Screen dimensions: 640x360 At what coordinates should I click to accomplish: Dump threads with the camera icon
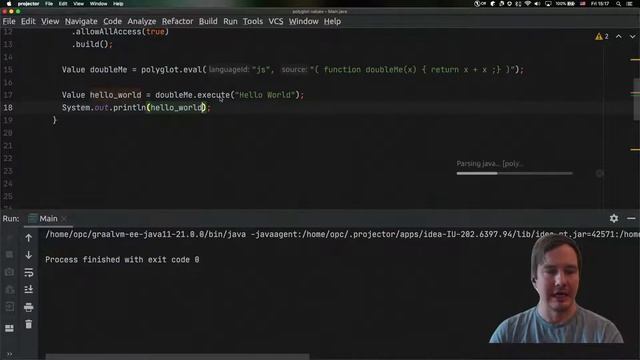point(9,272)
